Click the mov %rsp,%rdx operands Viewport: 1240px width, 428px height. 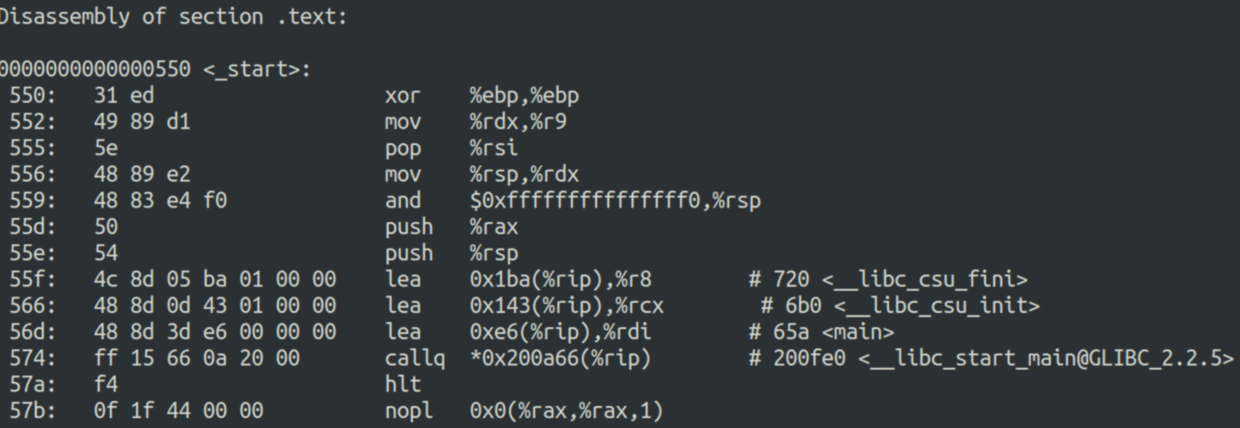[525, 175]
